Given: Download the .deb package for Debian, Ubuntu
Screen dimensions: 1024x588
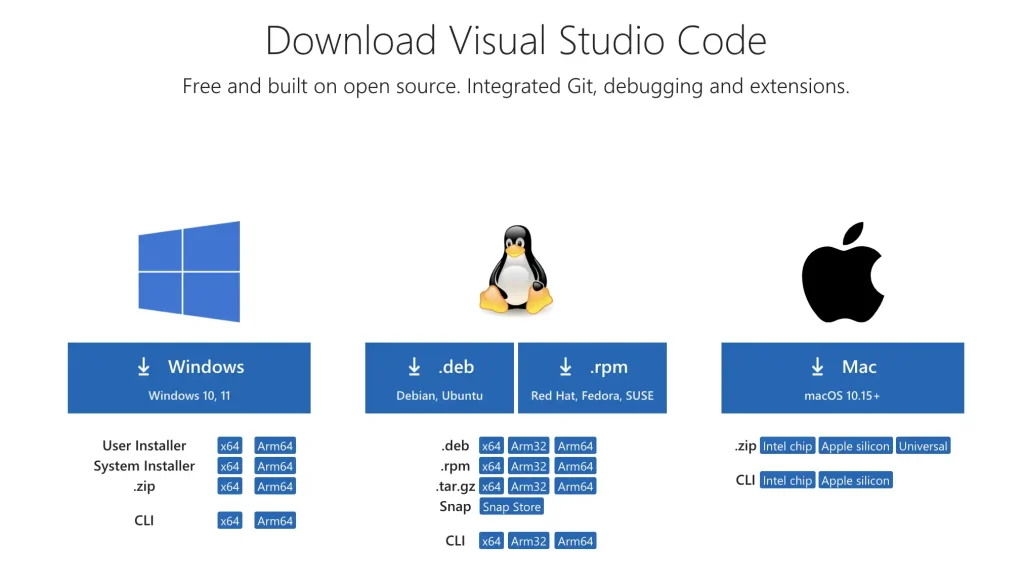Looking at the screenshot, I should (x=439, y=378).
